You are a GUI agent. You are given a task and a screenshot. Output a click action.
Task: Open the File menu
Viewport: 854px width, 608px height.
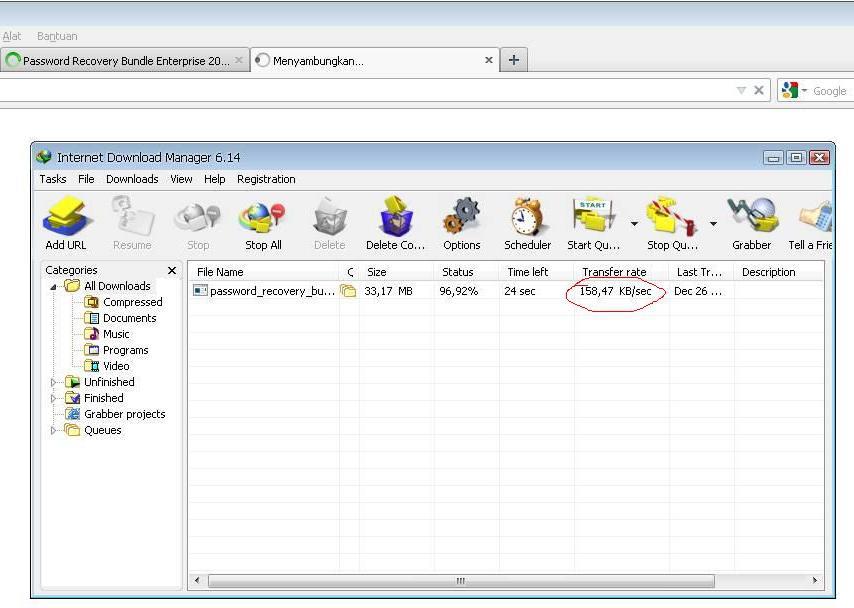(86, 179)
